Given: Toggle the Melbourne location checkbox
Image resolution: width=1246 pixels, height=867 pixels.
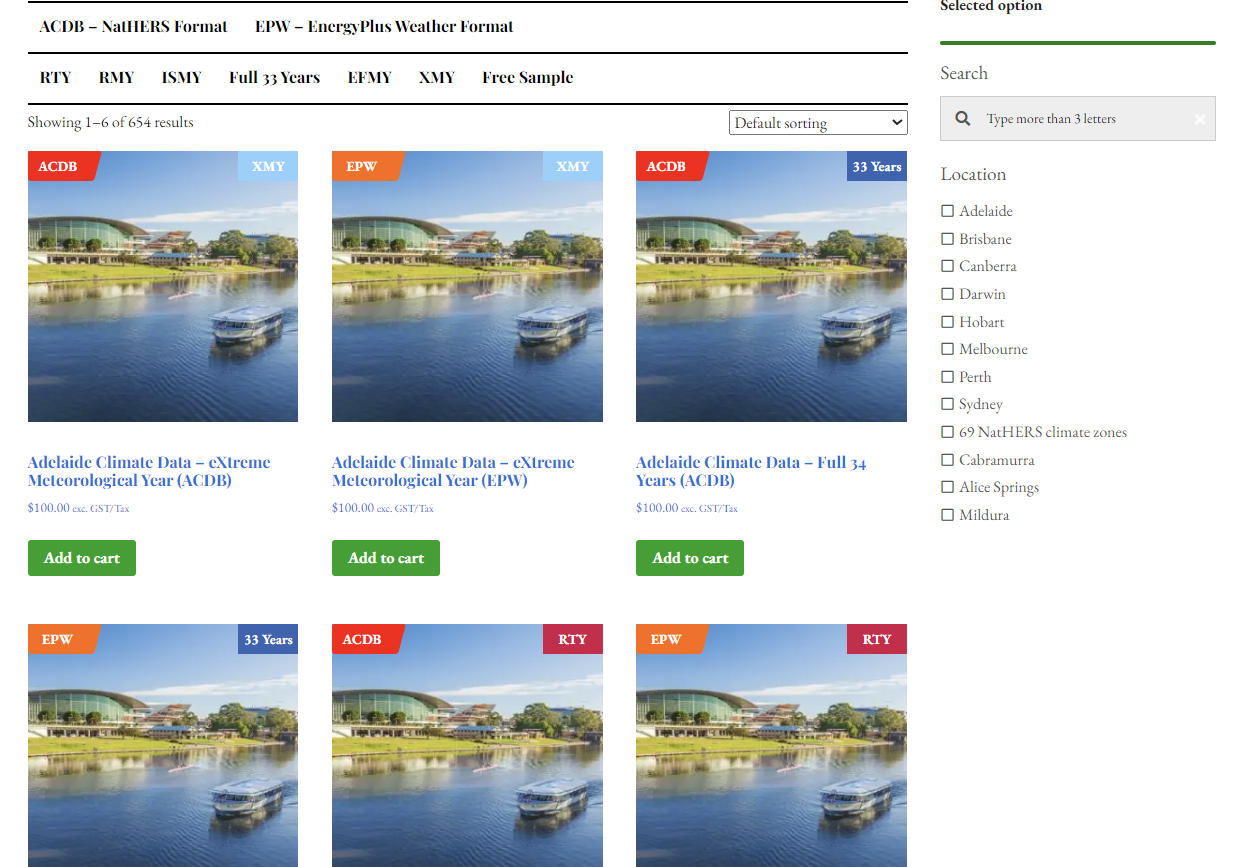Looking at the screenshot, I should (947, 349).
